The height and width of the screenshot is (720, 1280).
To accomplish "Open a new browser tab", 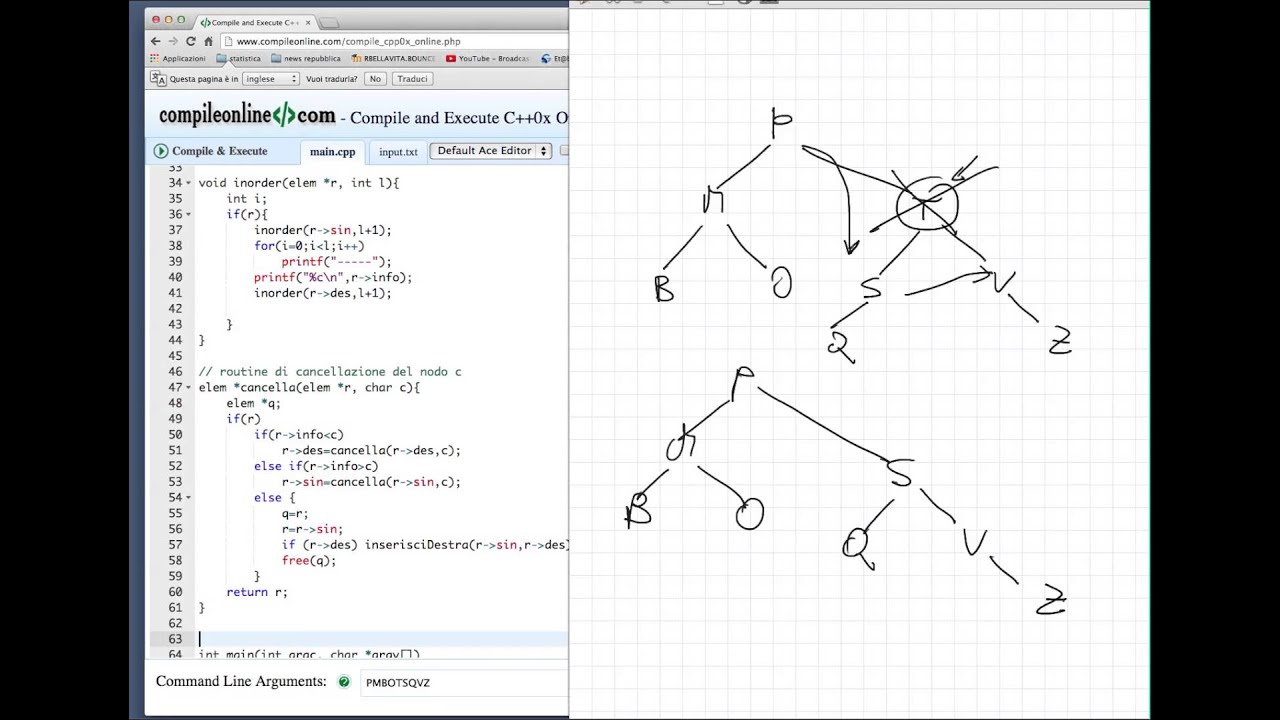I will [x=329, y=22].
